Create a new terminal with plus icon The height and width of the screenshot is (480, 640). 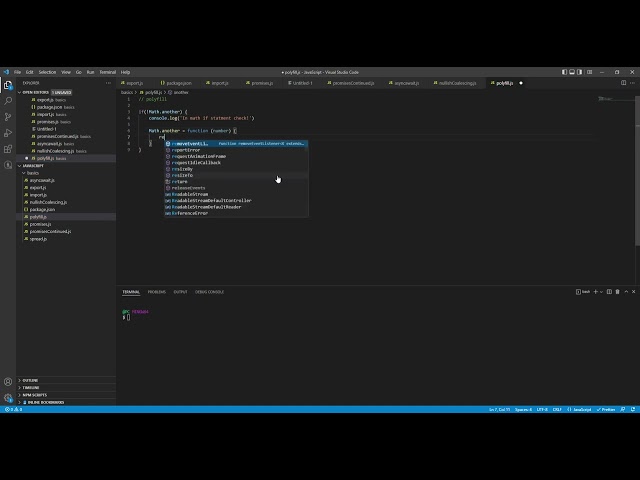596,292
